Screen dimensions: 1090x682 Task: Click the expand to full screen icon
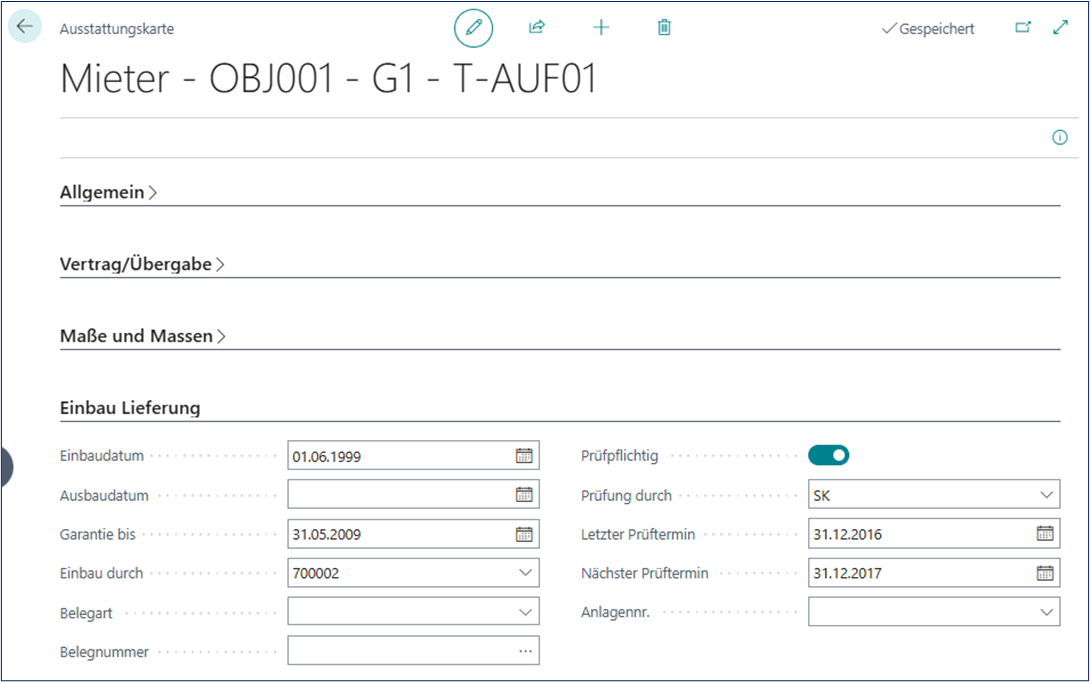click(x=1061, y=28)
